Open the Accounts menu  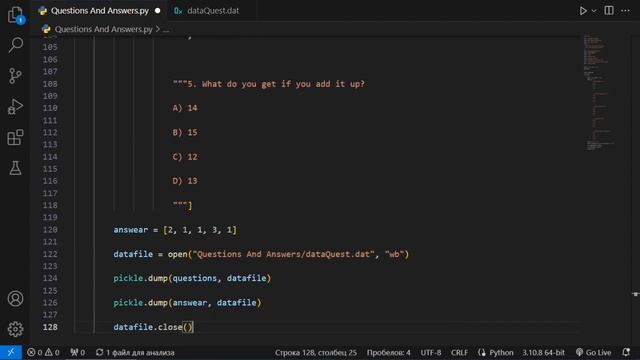pos(16,299)
